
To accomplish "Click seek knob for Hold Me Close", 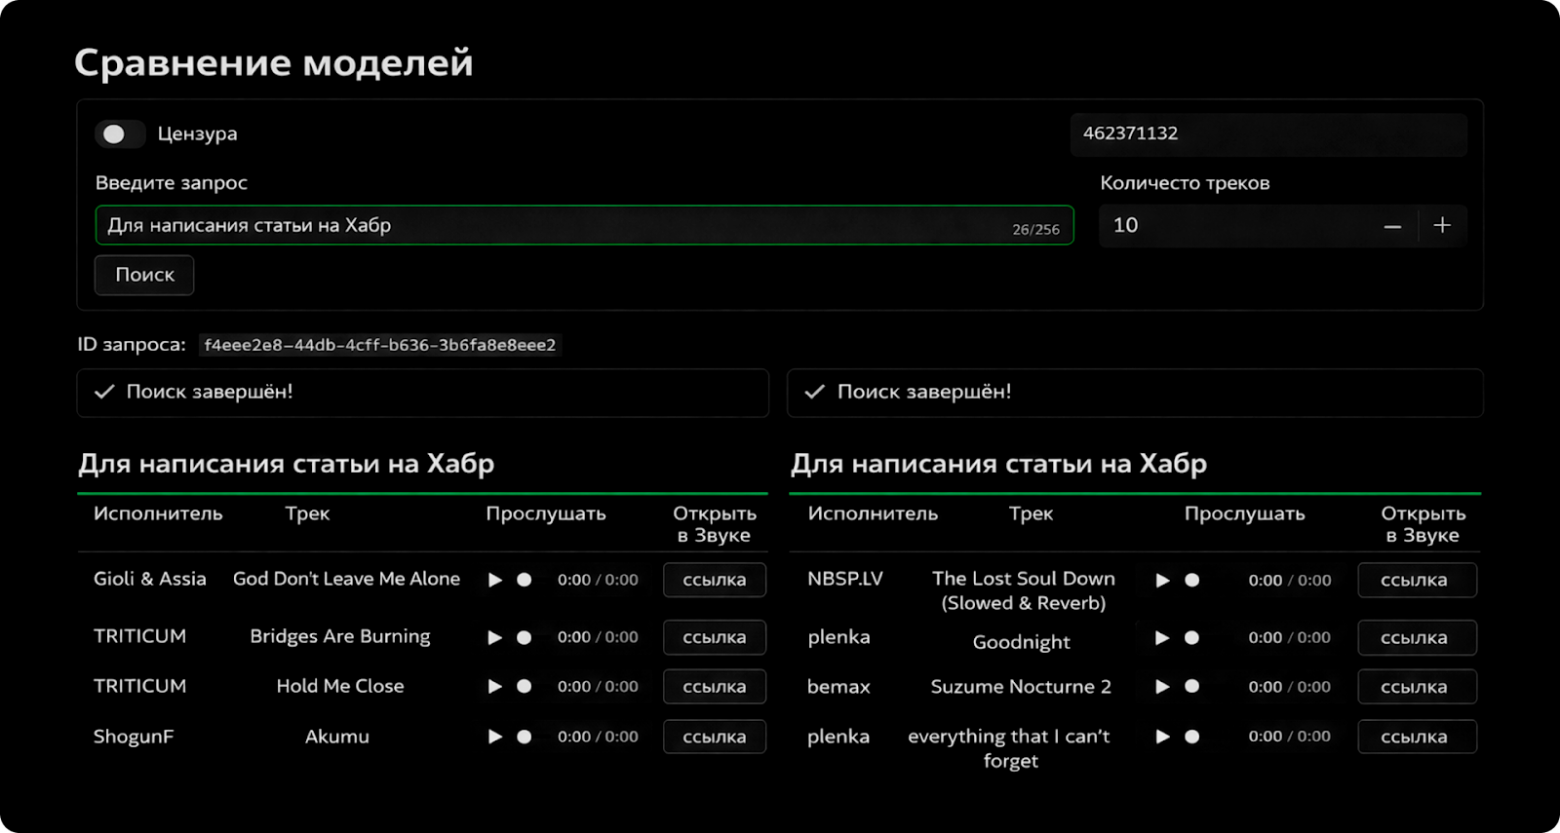I will 524,687.
